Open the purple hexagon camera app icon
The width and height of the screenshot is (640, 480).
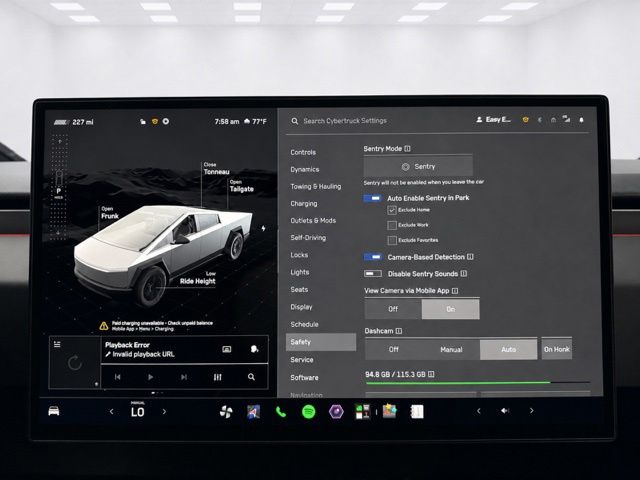click(x=336, y=412)
